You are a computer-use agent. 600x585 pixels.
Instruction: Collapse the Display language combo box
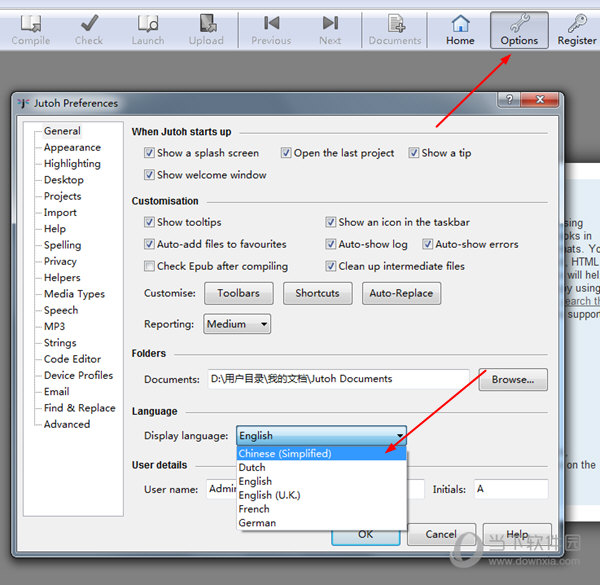321,436
